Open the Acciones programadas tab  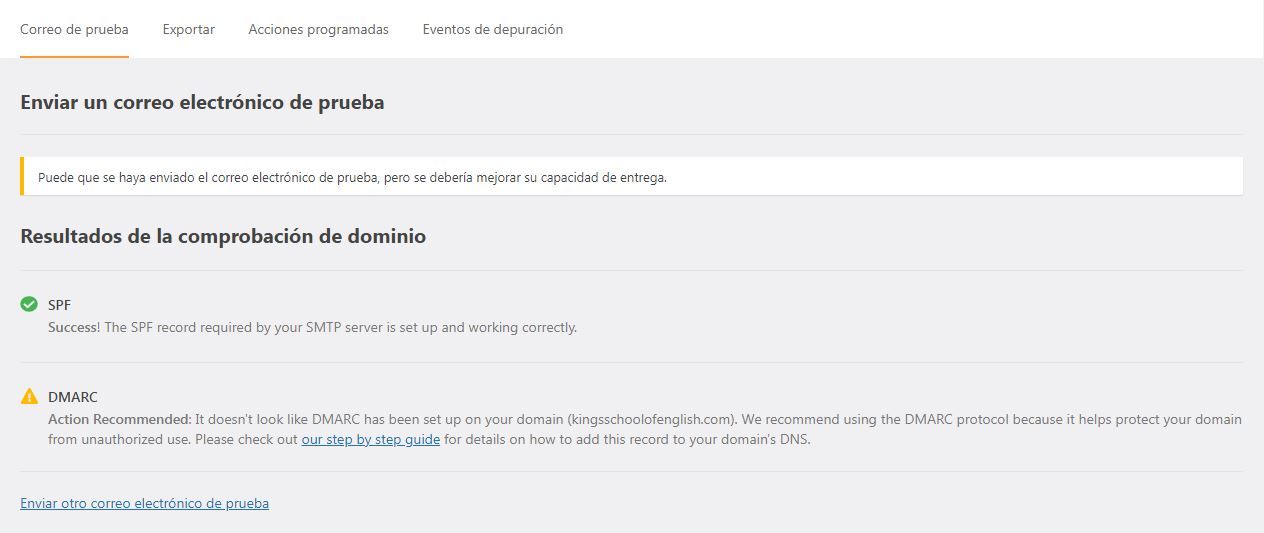[318, 29]
